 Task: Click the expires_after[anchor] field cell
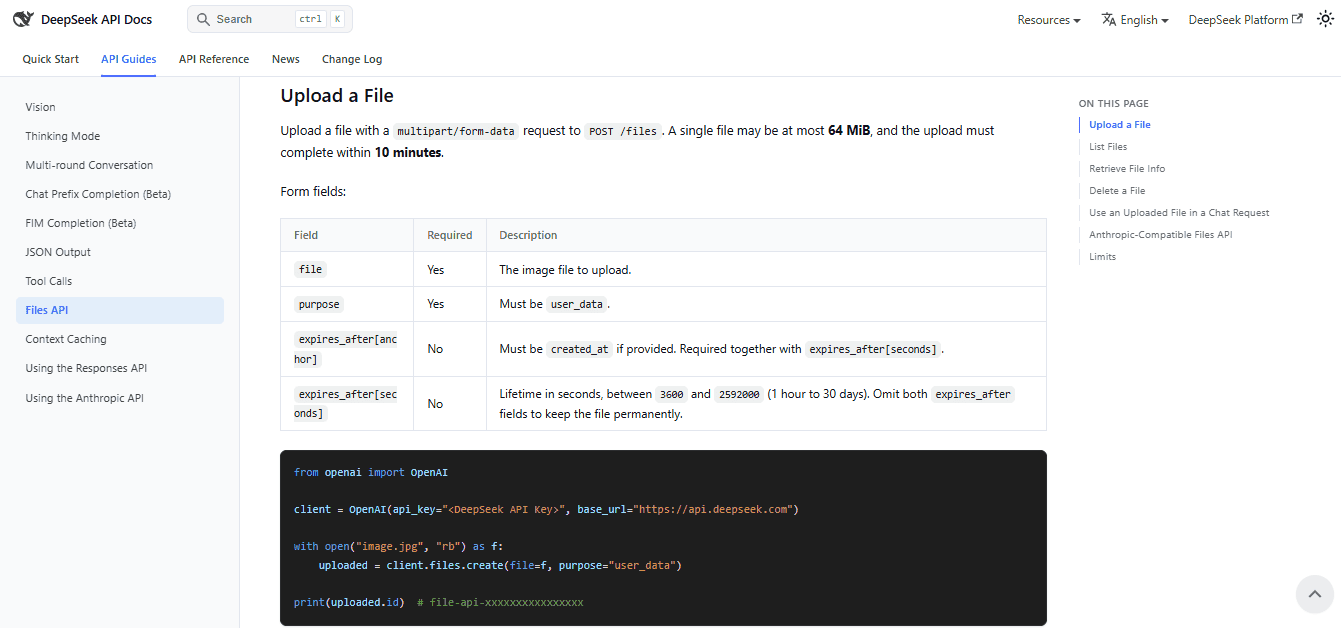[x=347, y=349]
